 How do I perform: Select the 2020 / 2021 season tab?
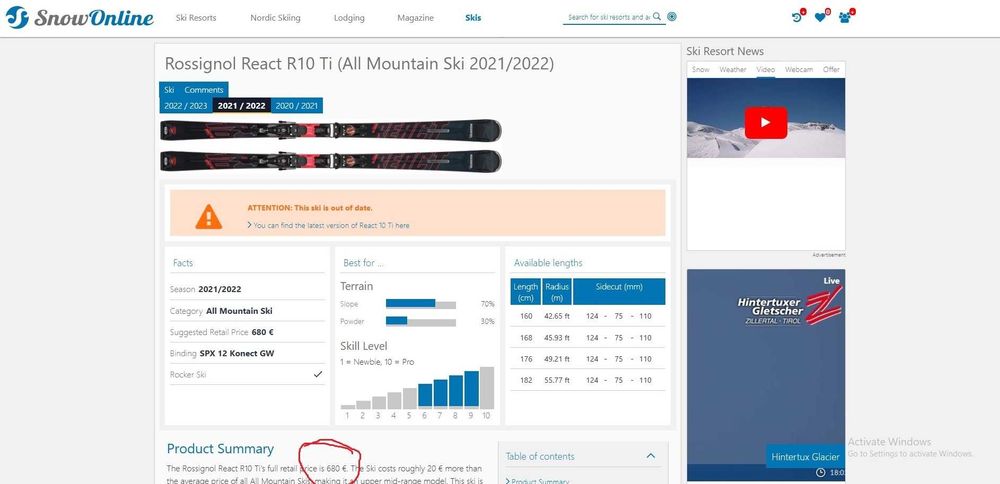tap(297, 106)
